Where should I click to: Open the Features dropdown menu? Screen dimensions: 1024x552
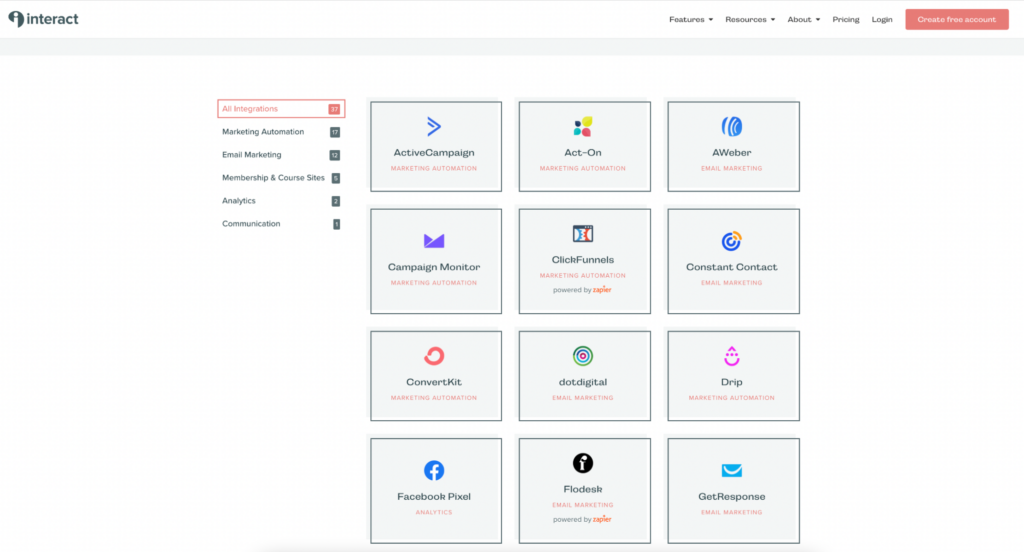point(691,20)
